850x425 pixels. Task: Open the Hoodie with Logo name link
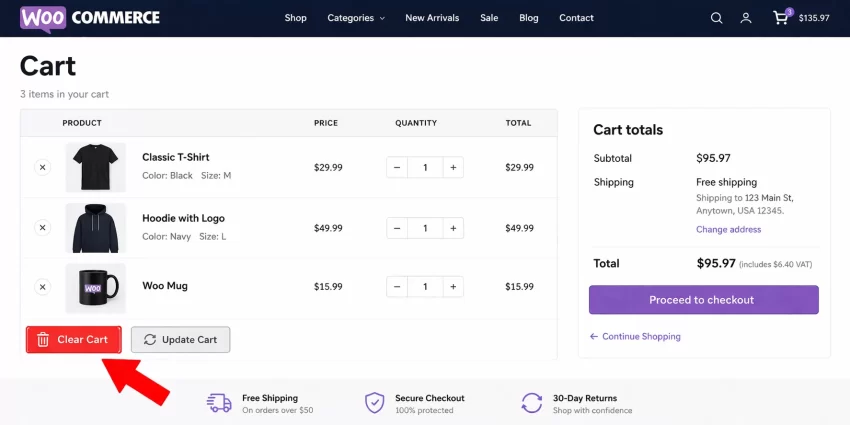pyautogui.click(x=183, y=218)
